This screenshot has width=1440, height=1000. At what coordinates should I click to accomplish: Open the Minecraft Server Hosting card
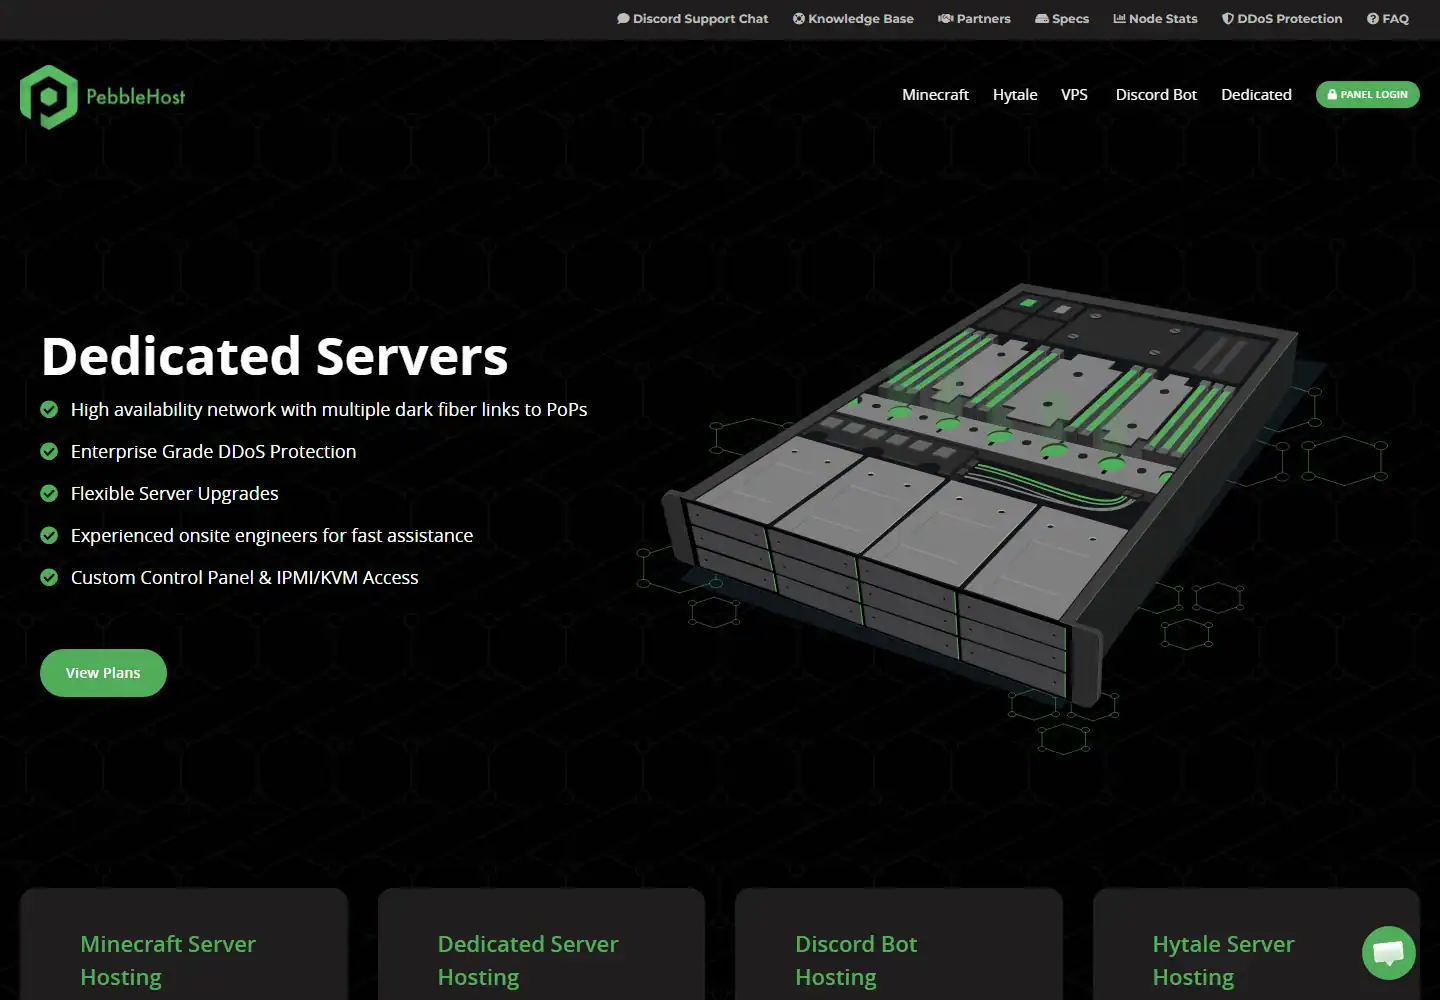tap(184, 944)
